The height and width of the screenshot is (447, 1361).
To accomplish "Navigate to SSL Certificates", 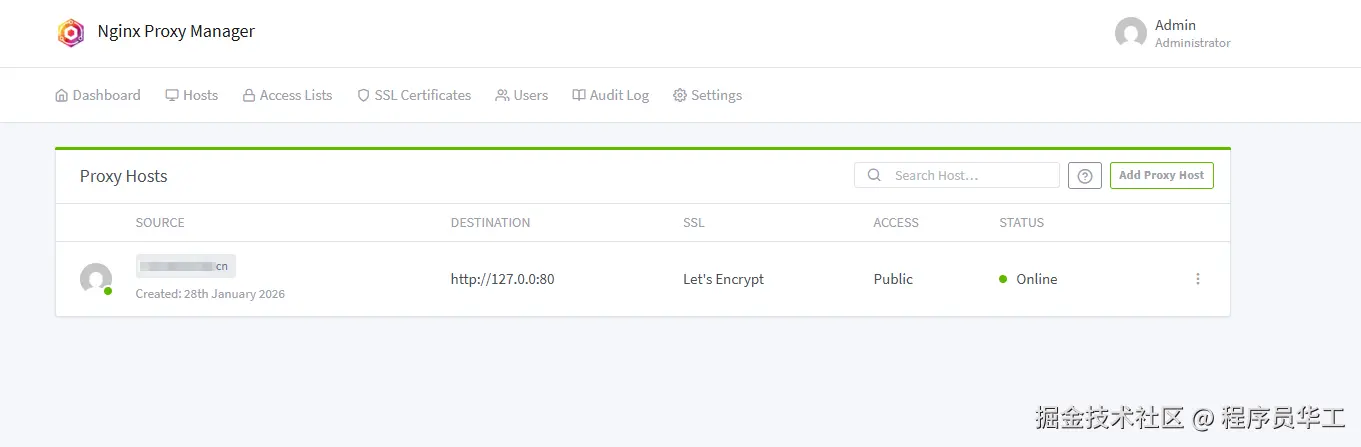I will [414, 95].
